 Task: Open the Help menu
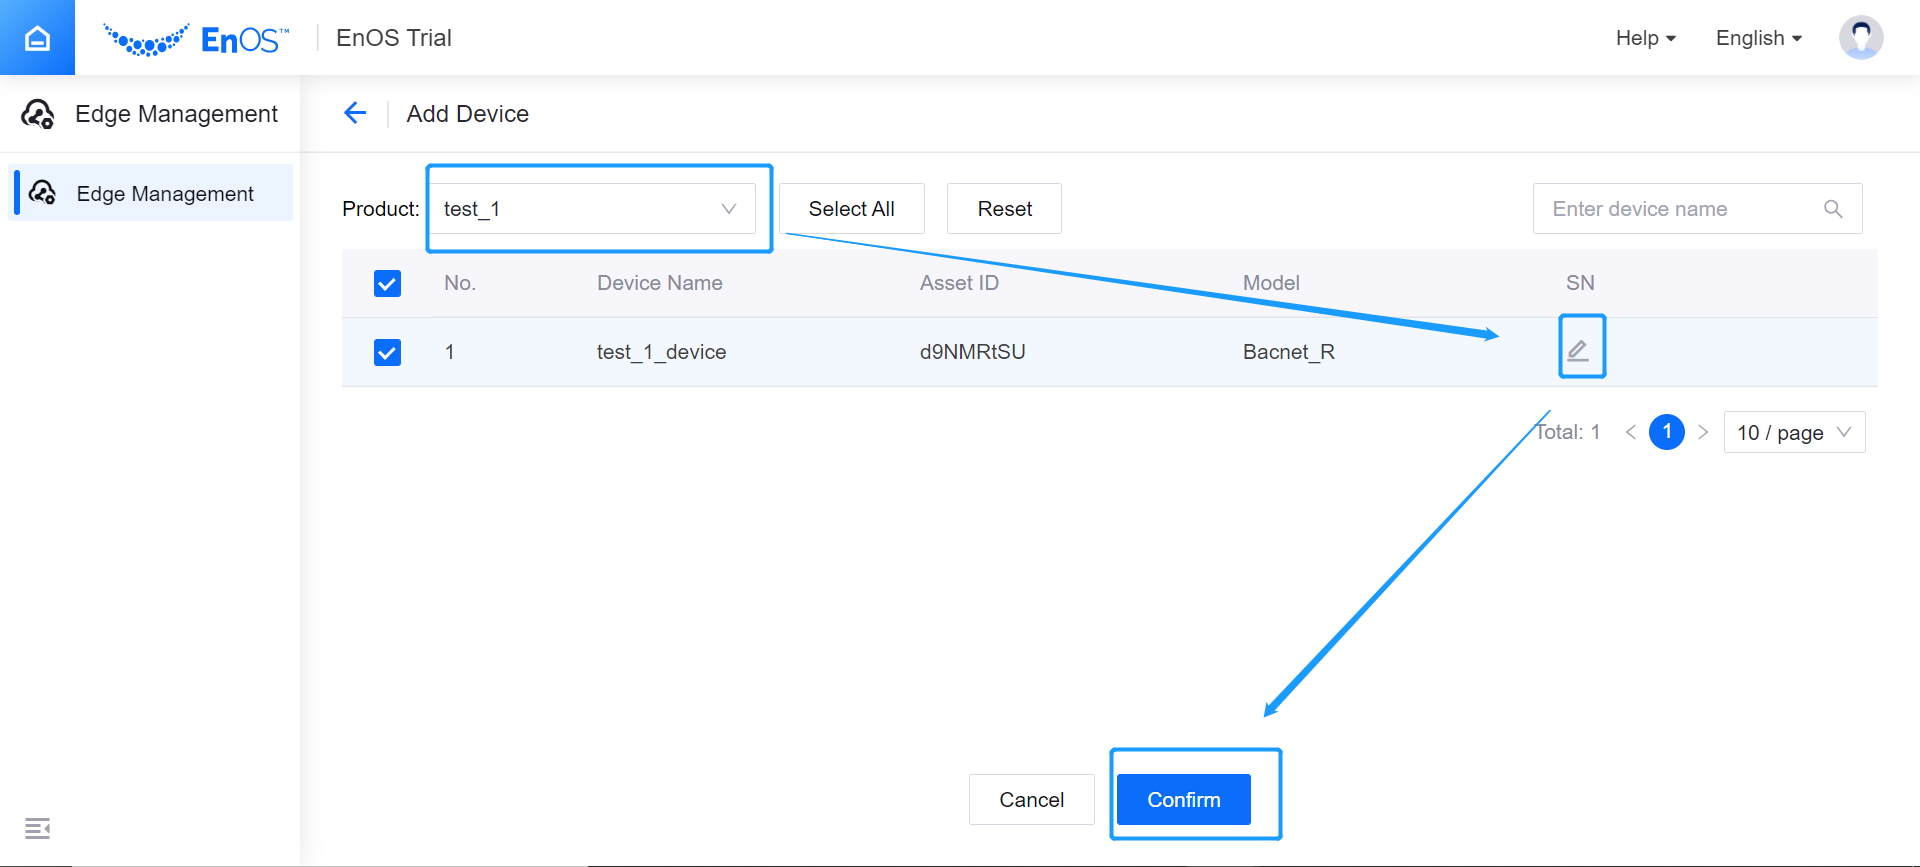pos(1645,38)
